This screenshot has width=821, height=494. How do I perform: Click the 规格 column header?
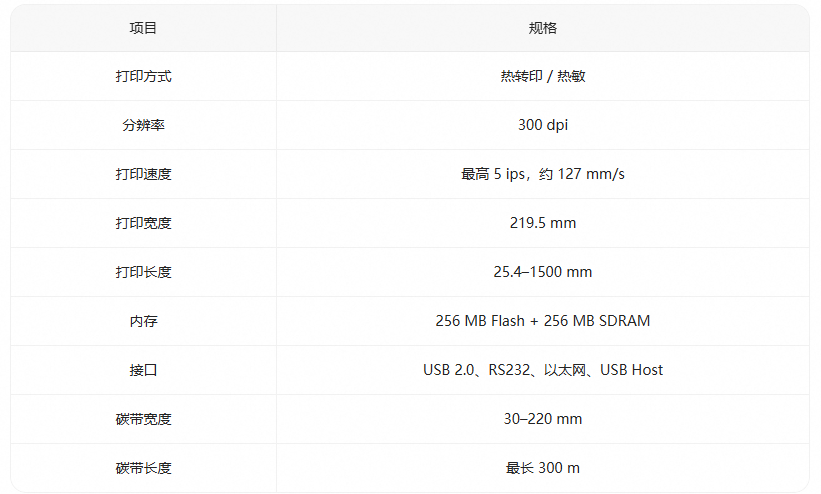pos(542,28)
